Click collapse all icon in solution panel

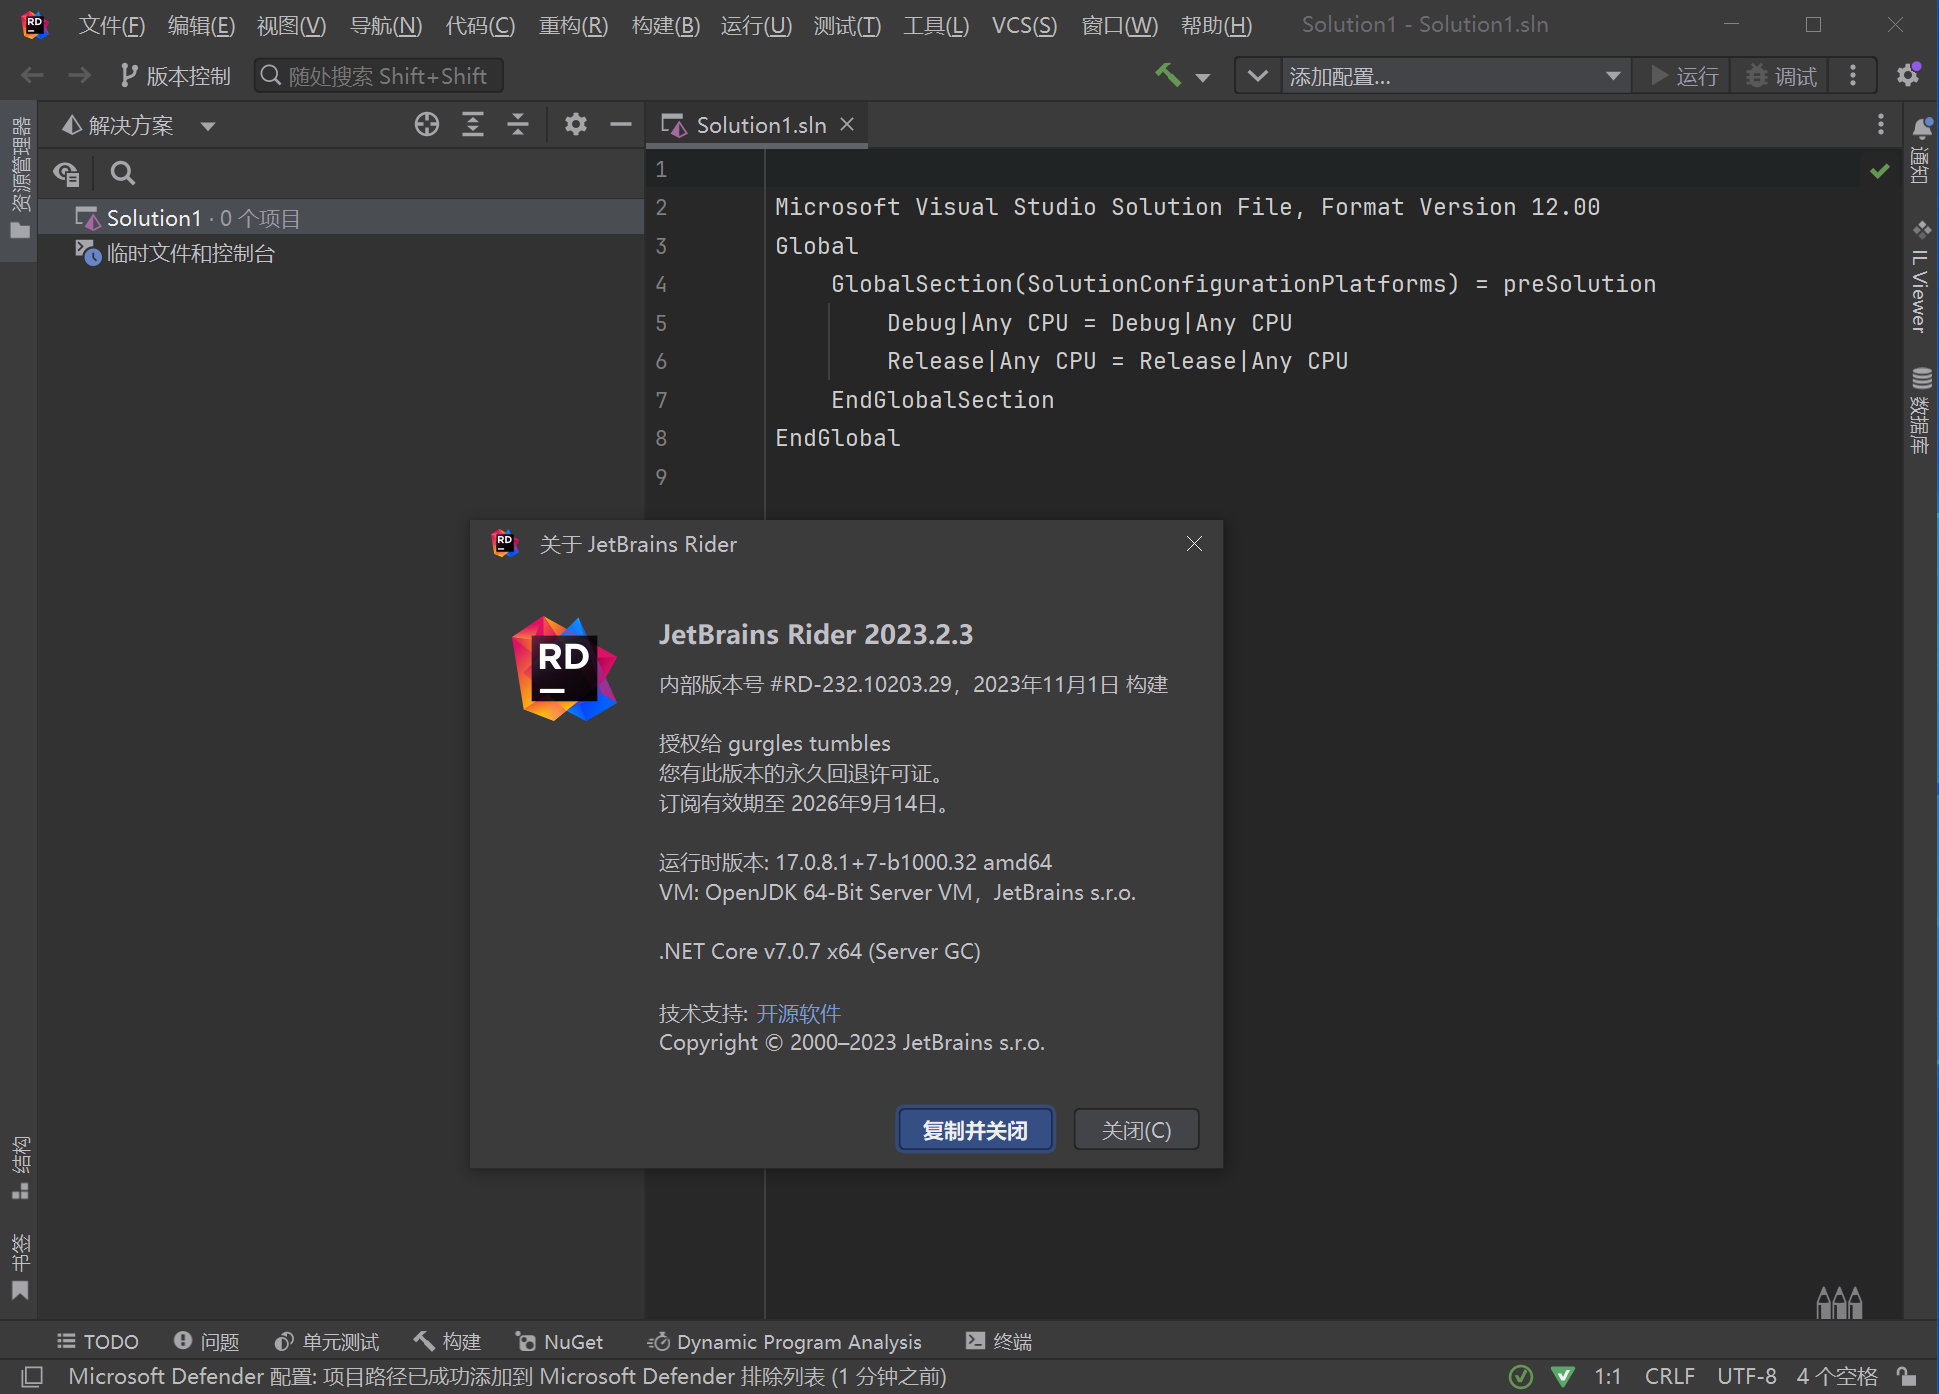coord(518,124)
